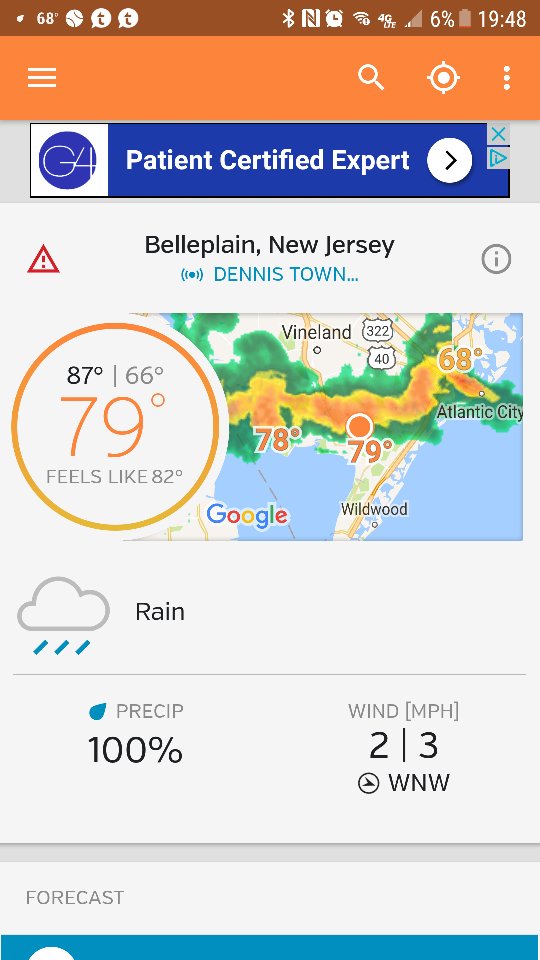Open the PRECIP 100% details
Image resolution: width=540 pixels, height=960 pixels.
coord(135,733)
